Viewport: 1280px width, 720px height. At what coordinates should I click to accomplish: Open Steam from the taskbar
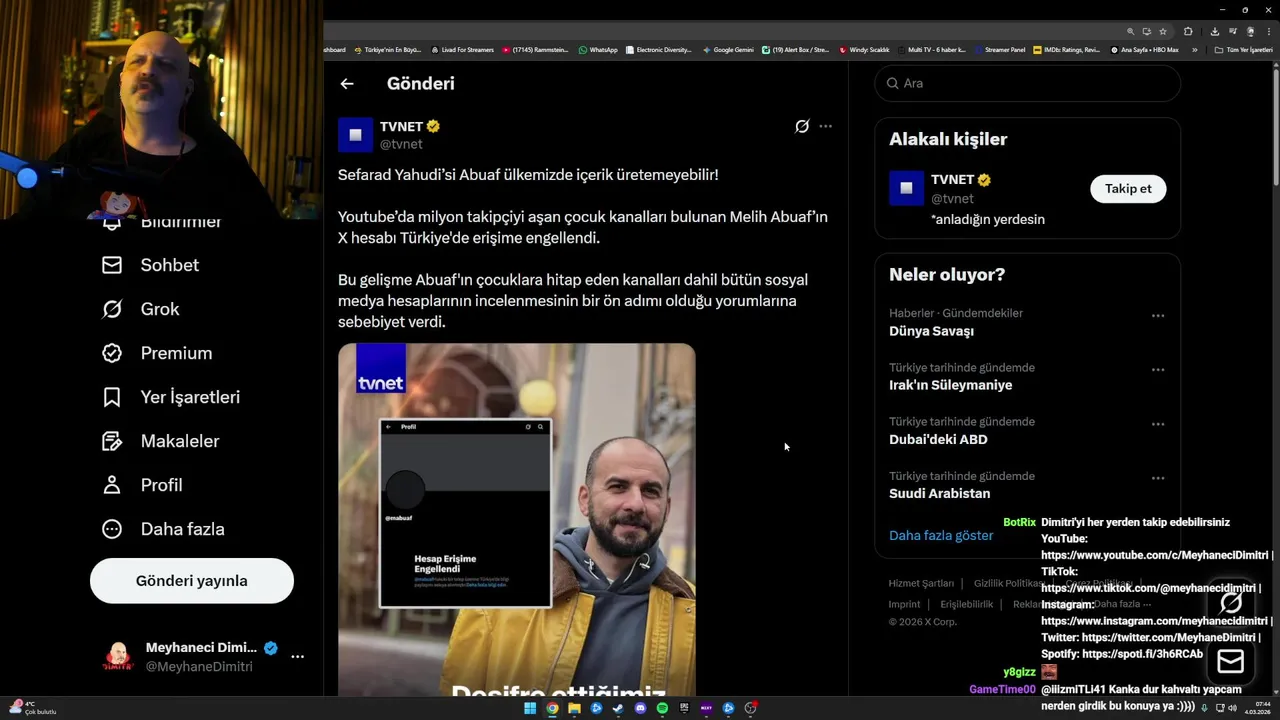click(618, 708)
